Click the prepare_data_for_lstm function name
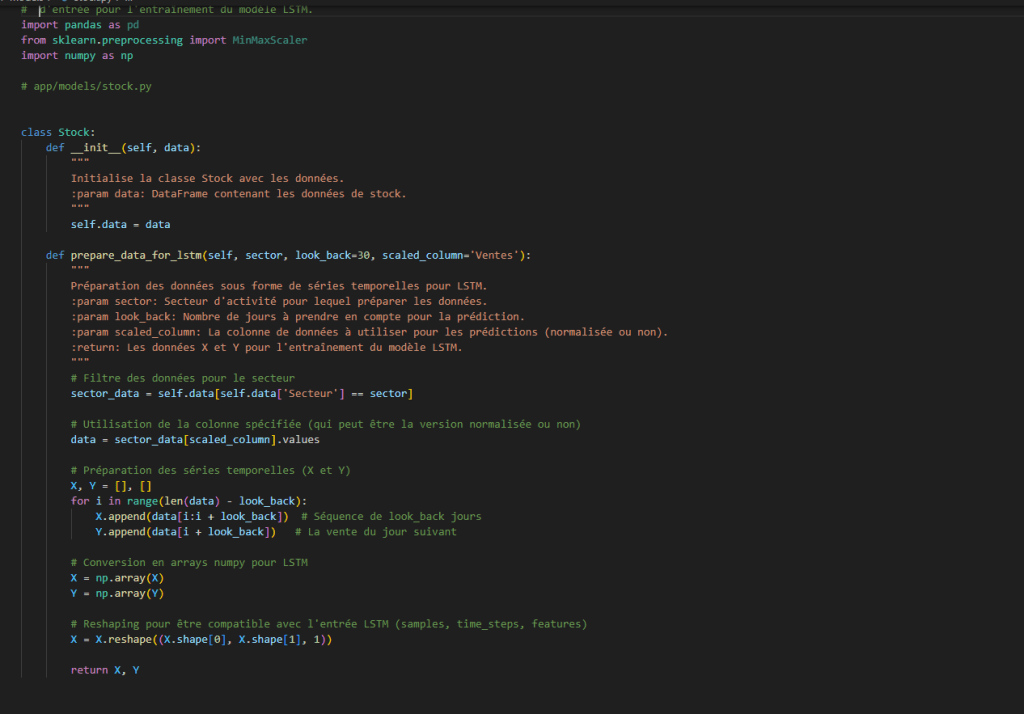The width and height of the screenshot is (1024, 714). pyautogui.click(x=137, y=255)
